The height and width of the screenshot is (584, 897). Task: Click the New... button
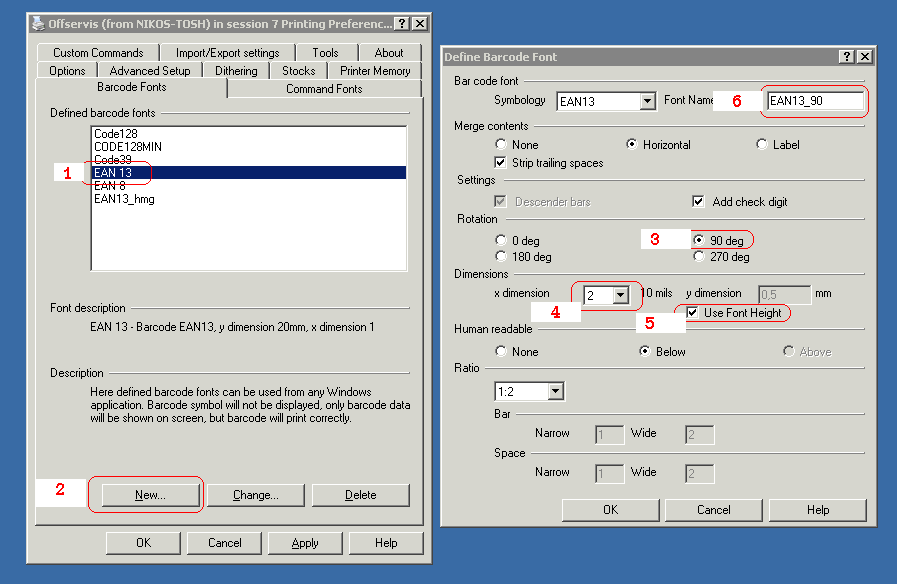coord(150,495)
